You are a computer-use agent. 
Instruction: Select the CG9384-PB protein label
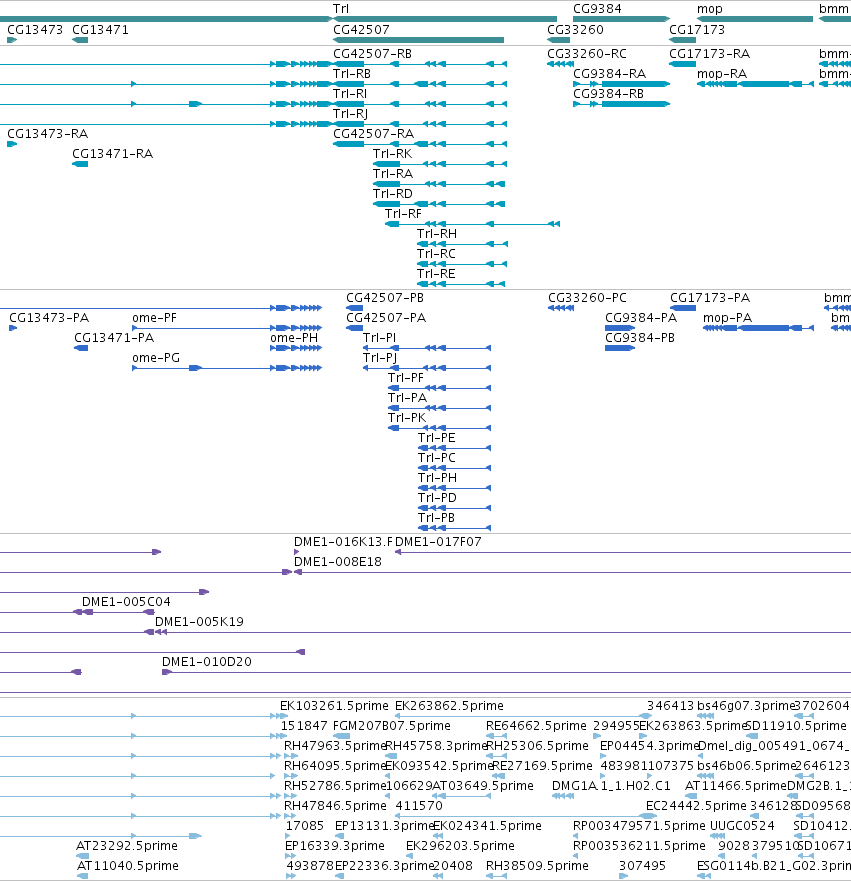[x=640, y=337]
